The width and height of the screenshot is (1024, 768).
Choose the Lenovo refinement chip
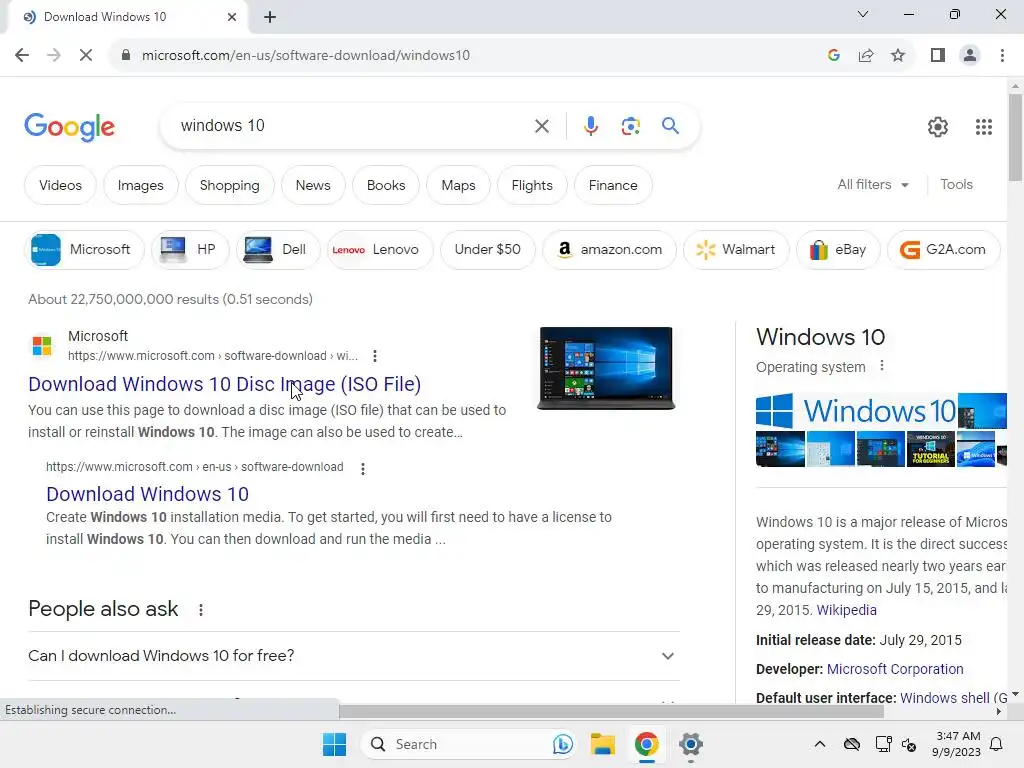pyautogui.click(x=379, y=249)
